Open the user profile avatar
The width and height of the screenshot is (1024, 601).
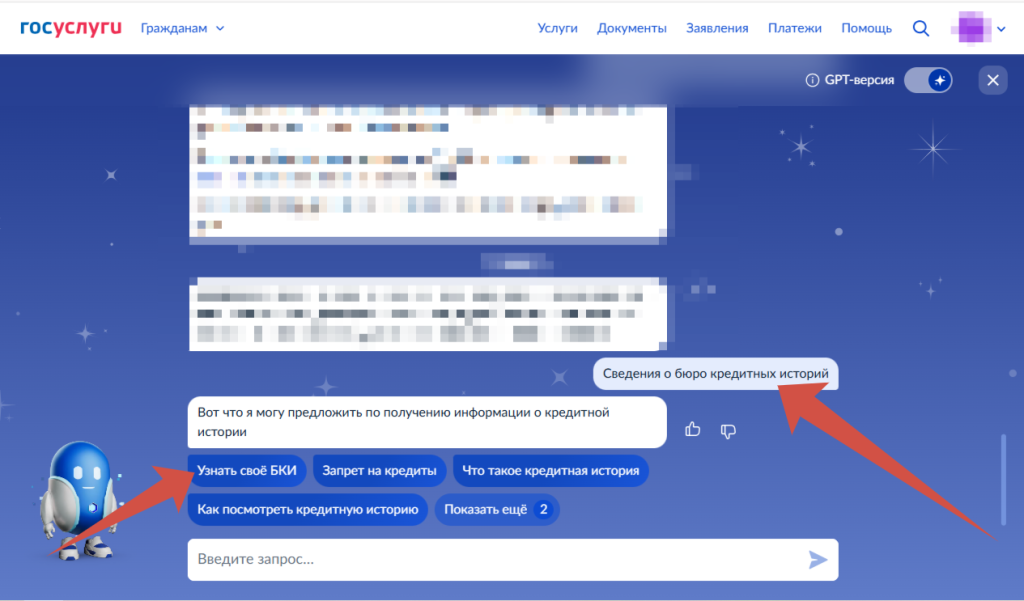(x=970, y=28)
